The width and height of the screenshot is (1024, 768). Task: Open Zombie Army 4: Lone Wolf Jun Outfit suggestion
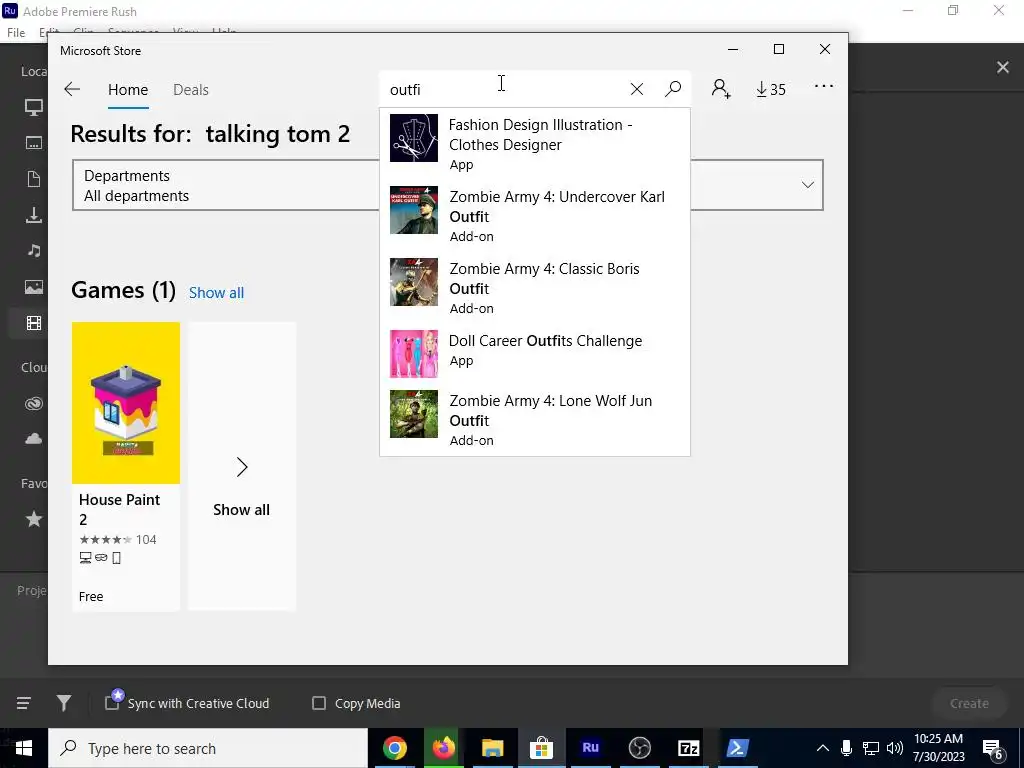tap(534, 420)
